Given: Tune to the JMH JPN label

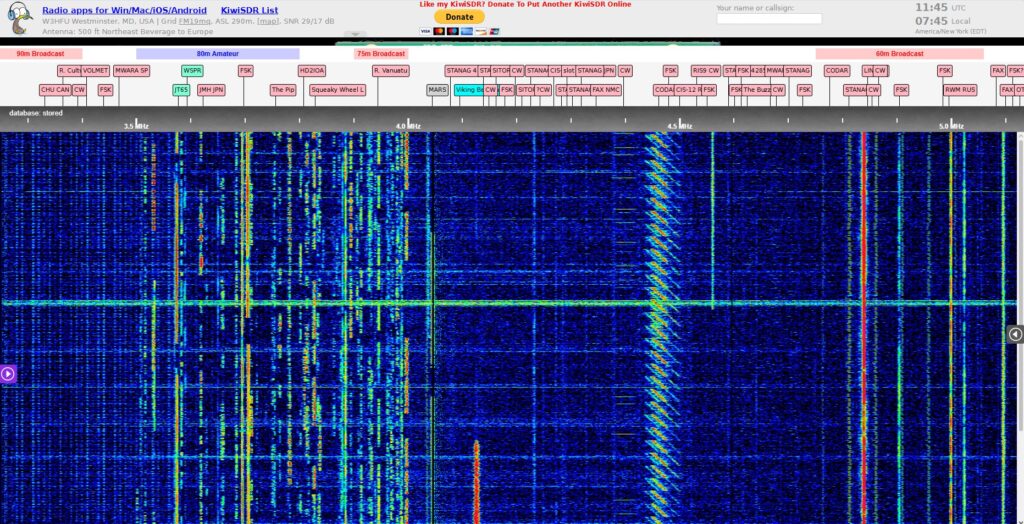Looking at the screenshot, I should [x=211, y=90].
